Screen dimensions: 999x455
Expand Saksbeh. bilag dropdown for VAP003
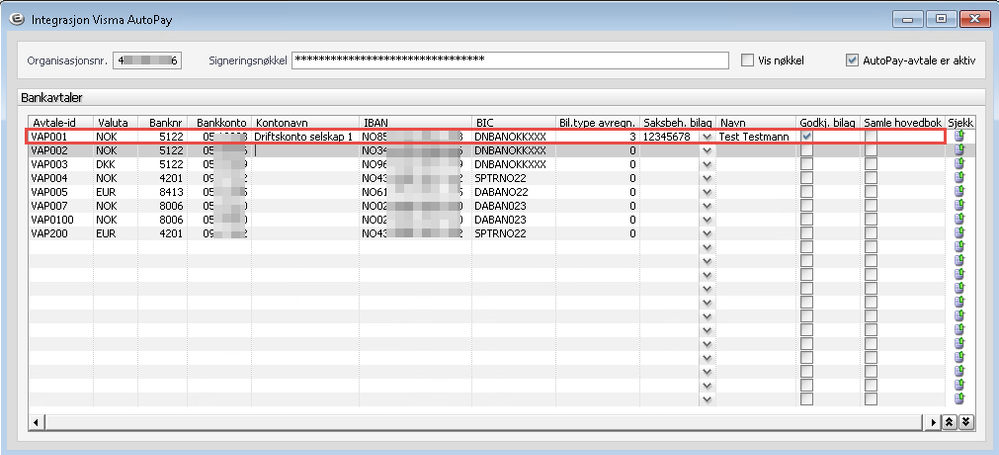click(706, 164)
